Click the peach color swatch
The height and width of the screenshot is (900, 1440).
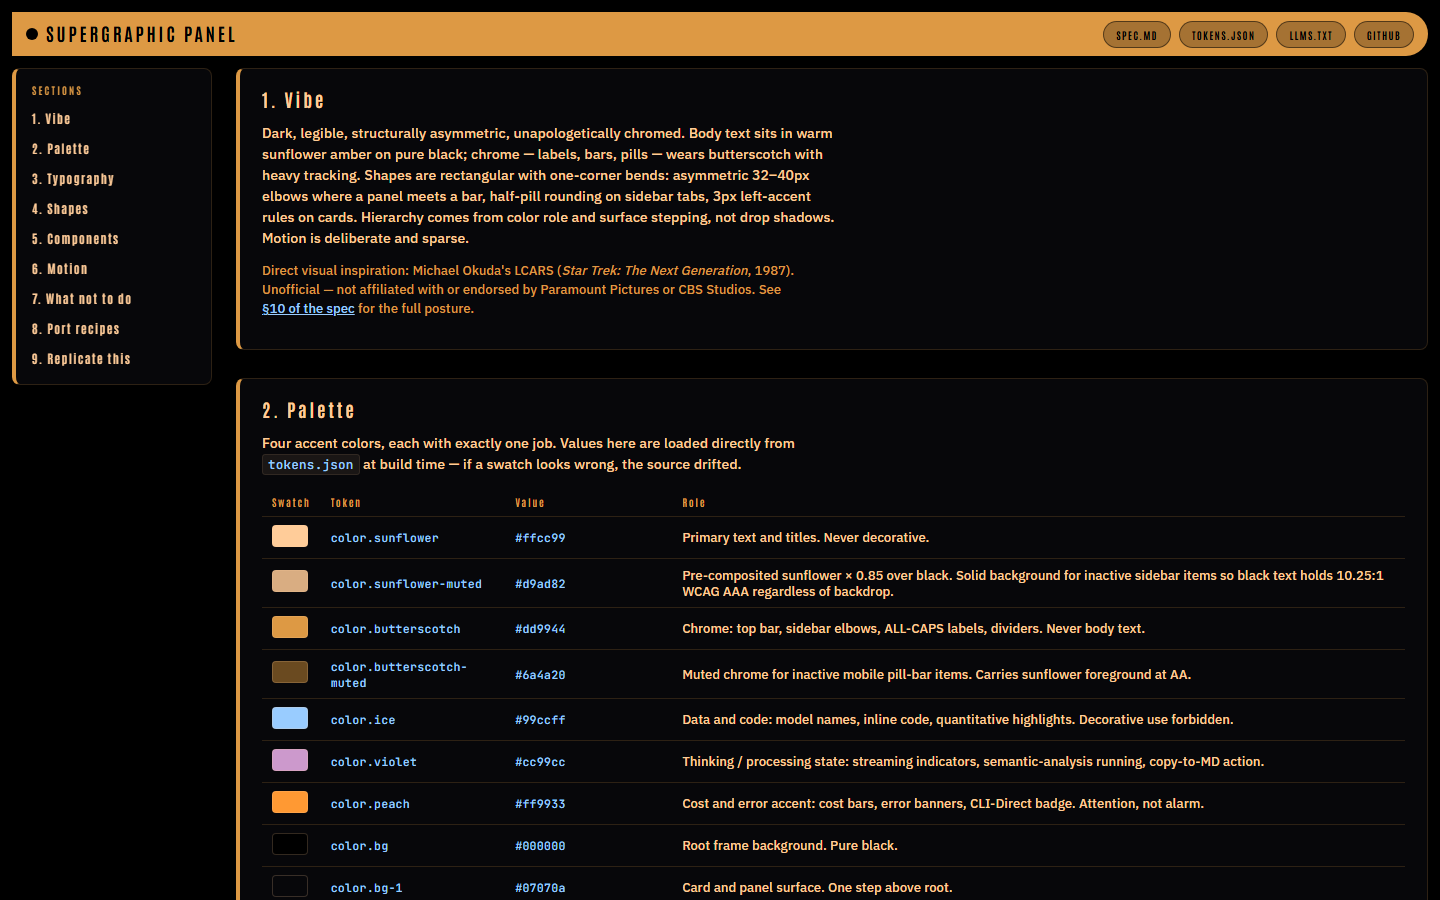pyautogui.click(x=290, y=802)
